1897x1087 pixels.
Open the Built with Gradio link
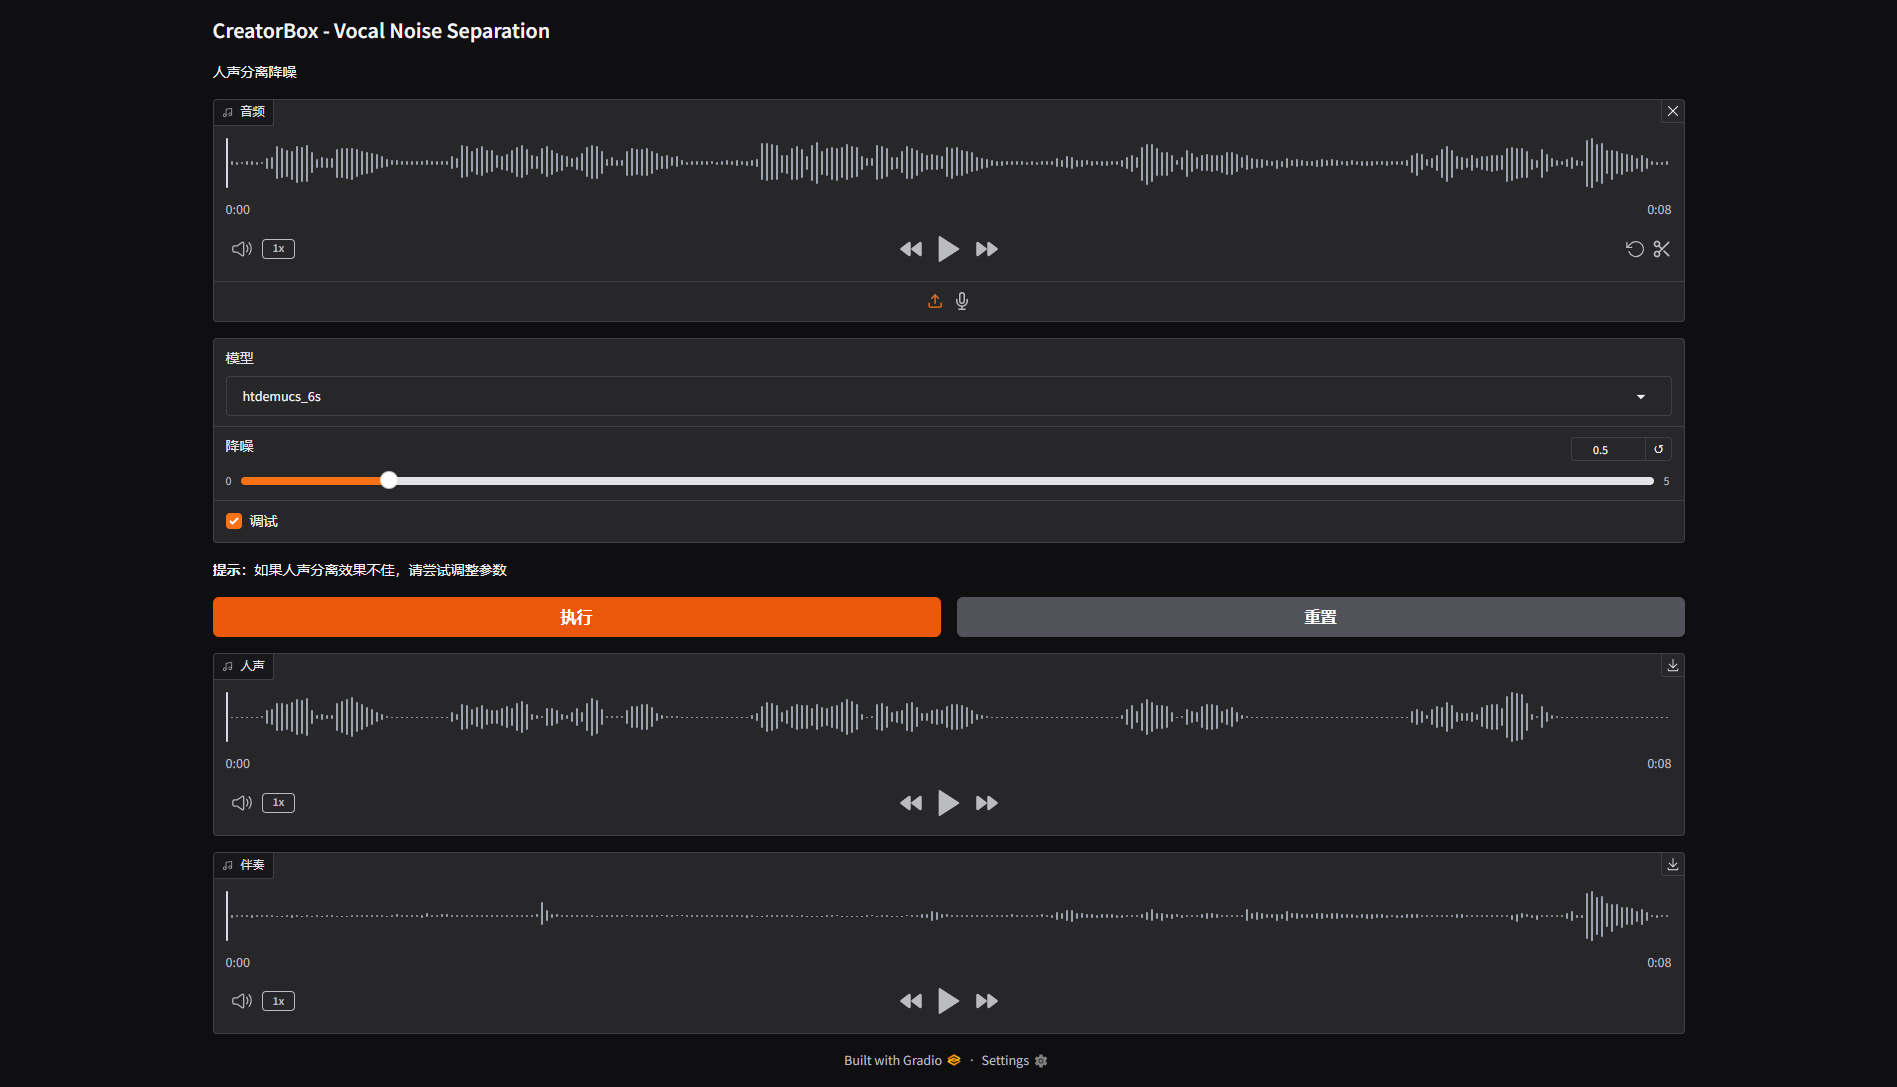(x=902, y=1061)
